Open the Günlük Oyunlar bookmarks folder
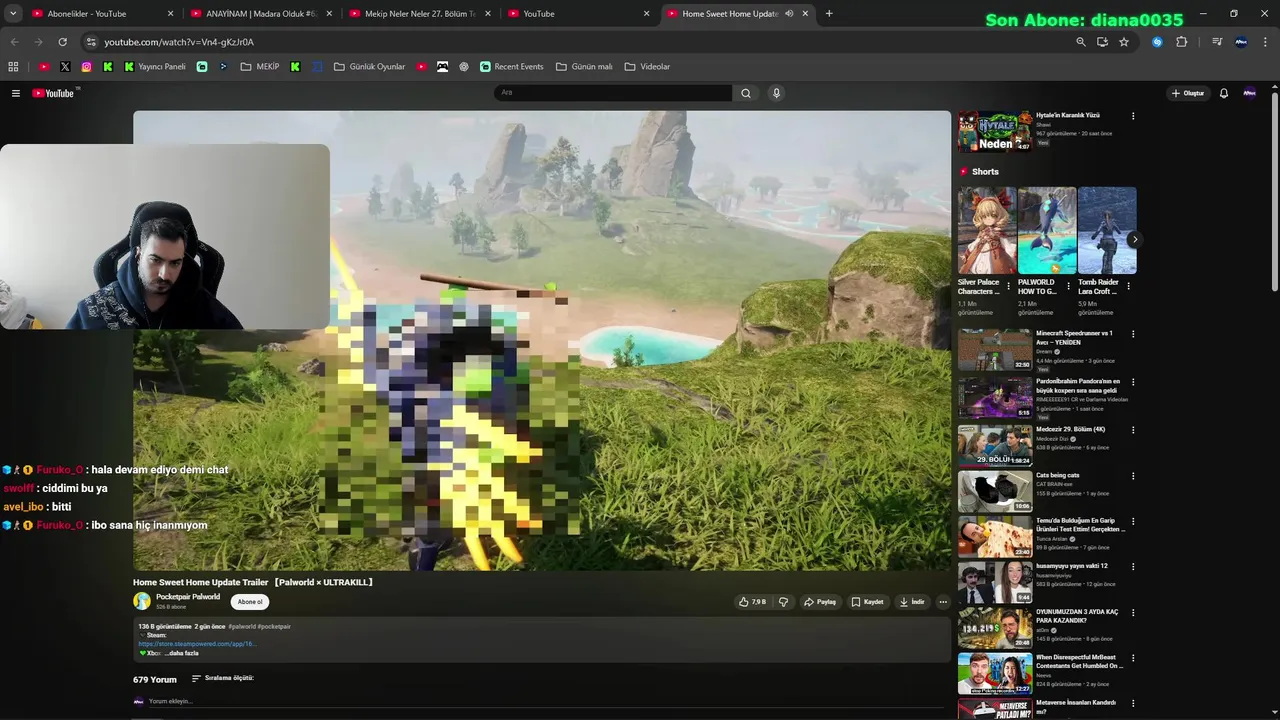Screen dimensions: 1280x720 [x=369, y=67]
